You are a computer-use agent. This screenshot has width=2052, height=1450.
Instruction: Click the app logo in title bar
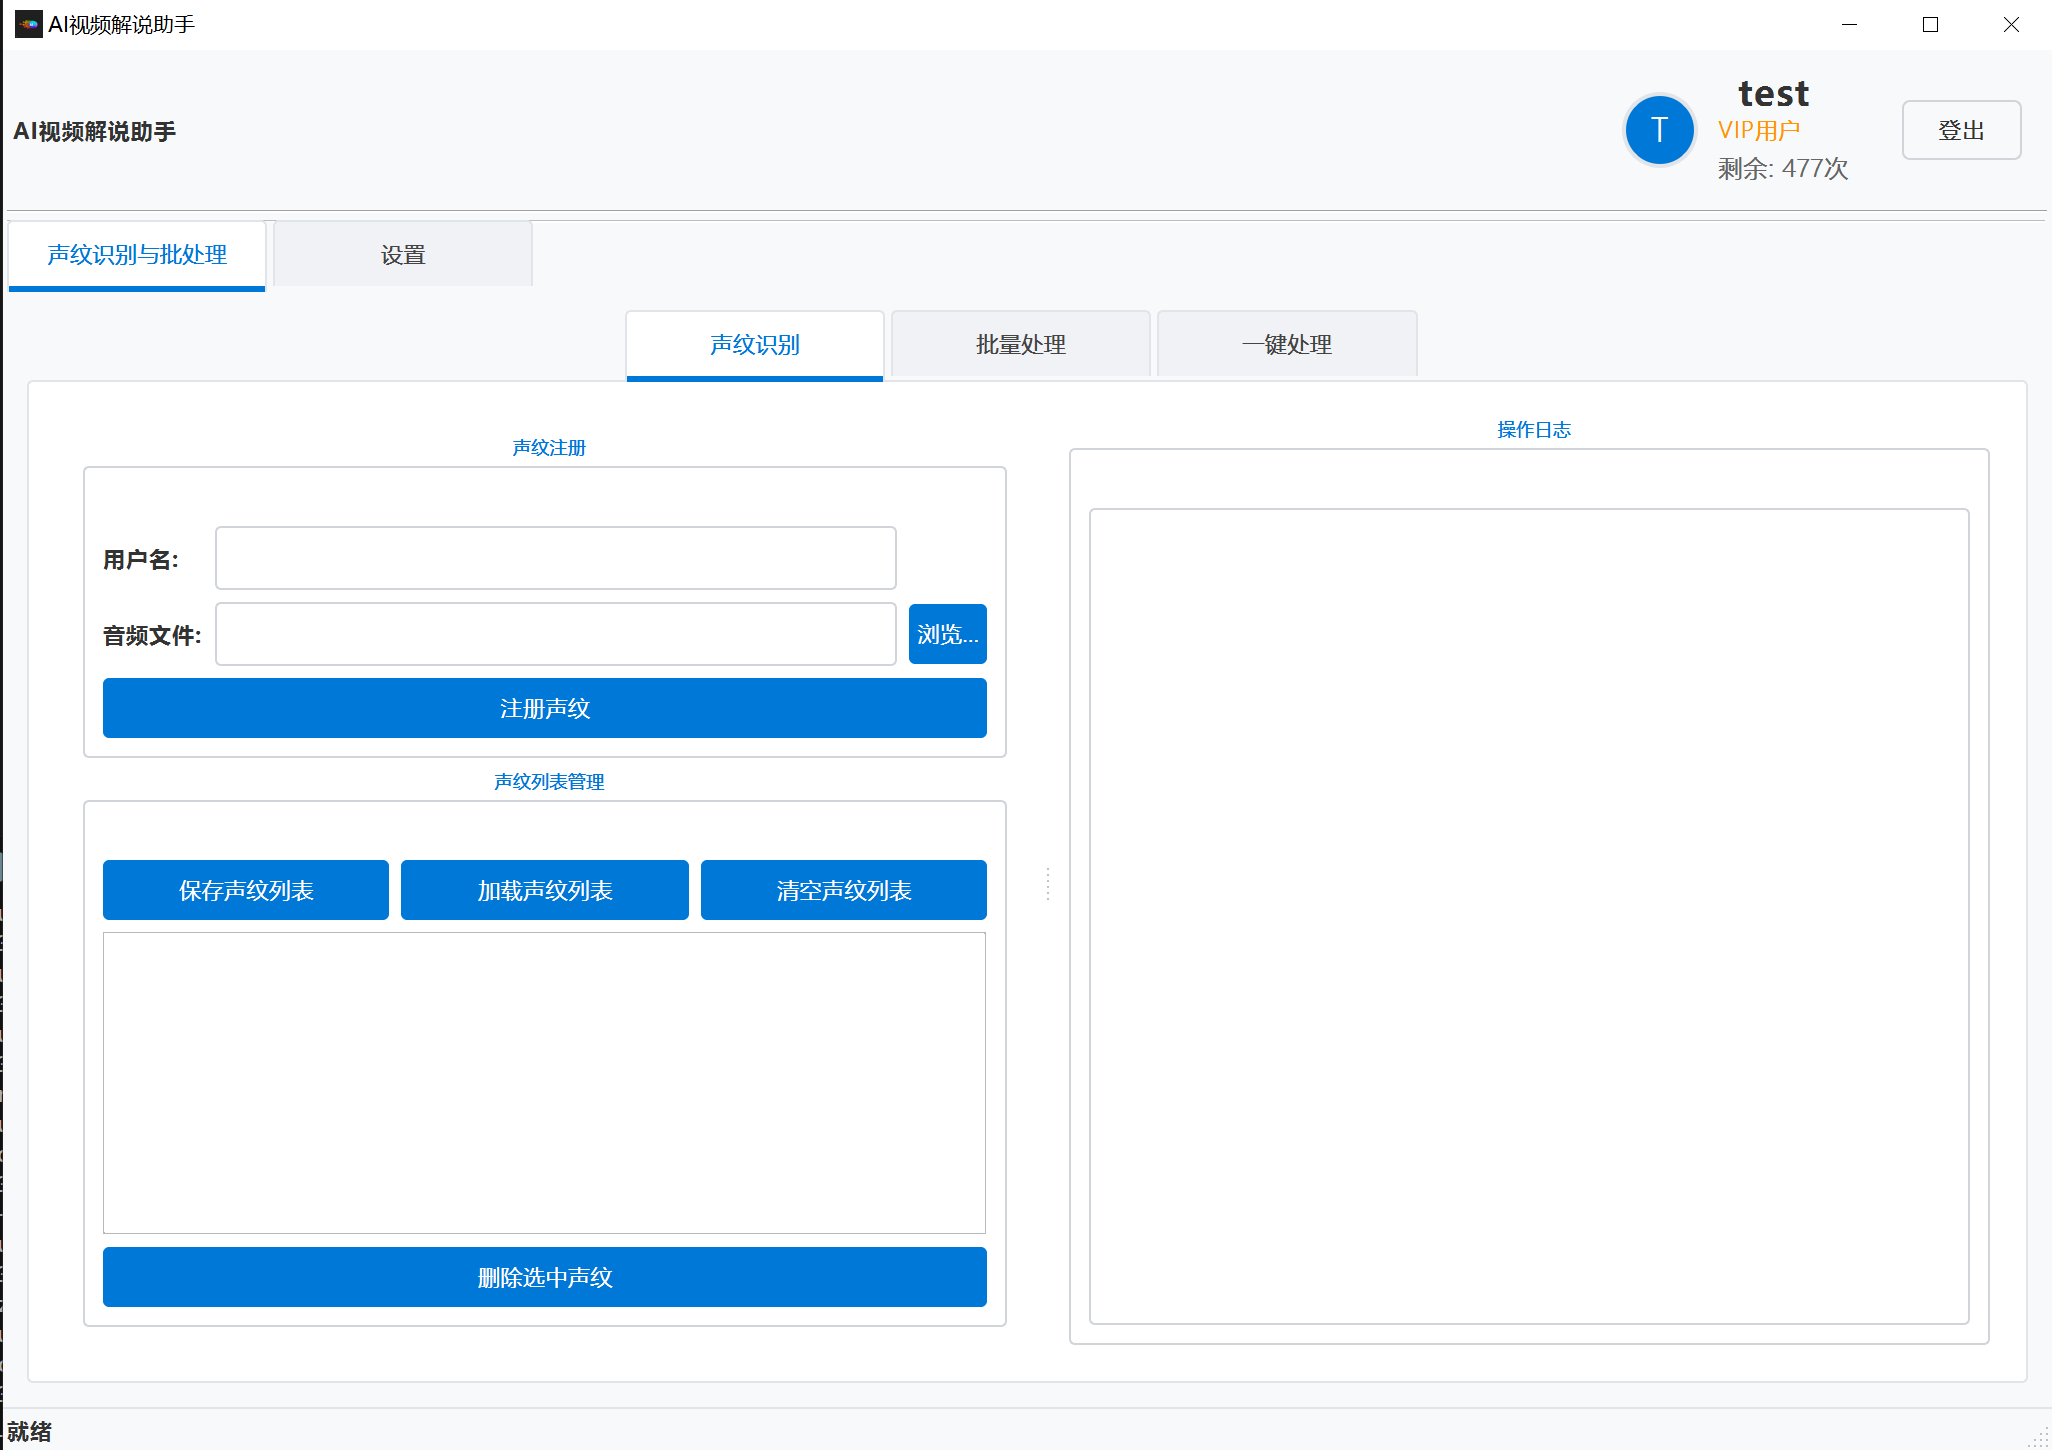(28, 24)
